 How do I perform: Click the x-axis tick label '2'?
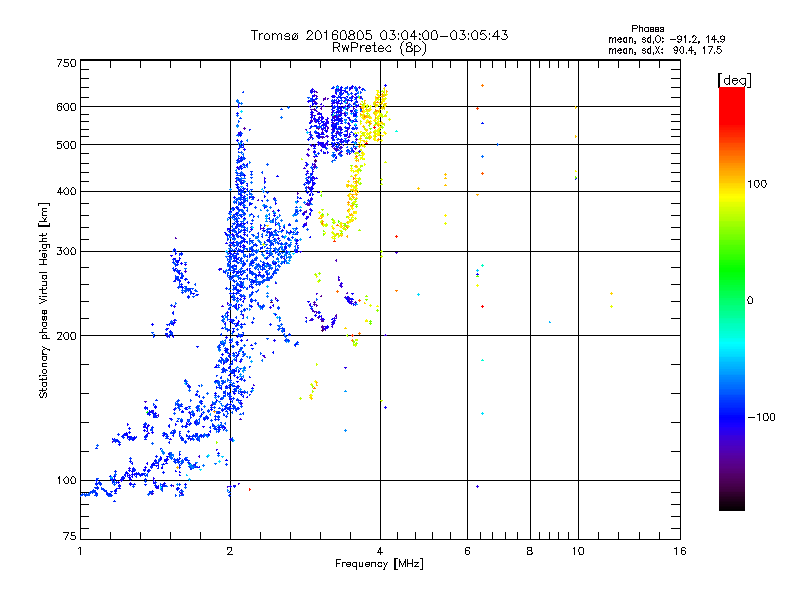coord(230,551)
